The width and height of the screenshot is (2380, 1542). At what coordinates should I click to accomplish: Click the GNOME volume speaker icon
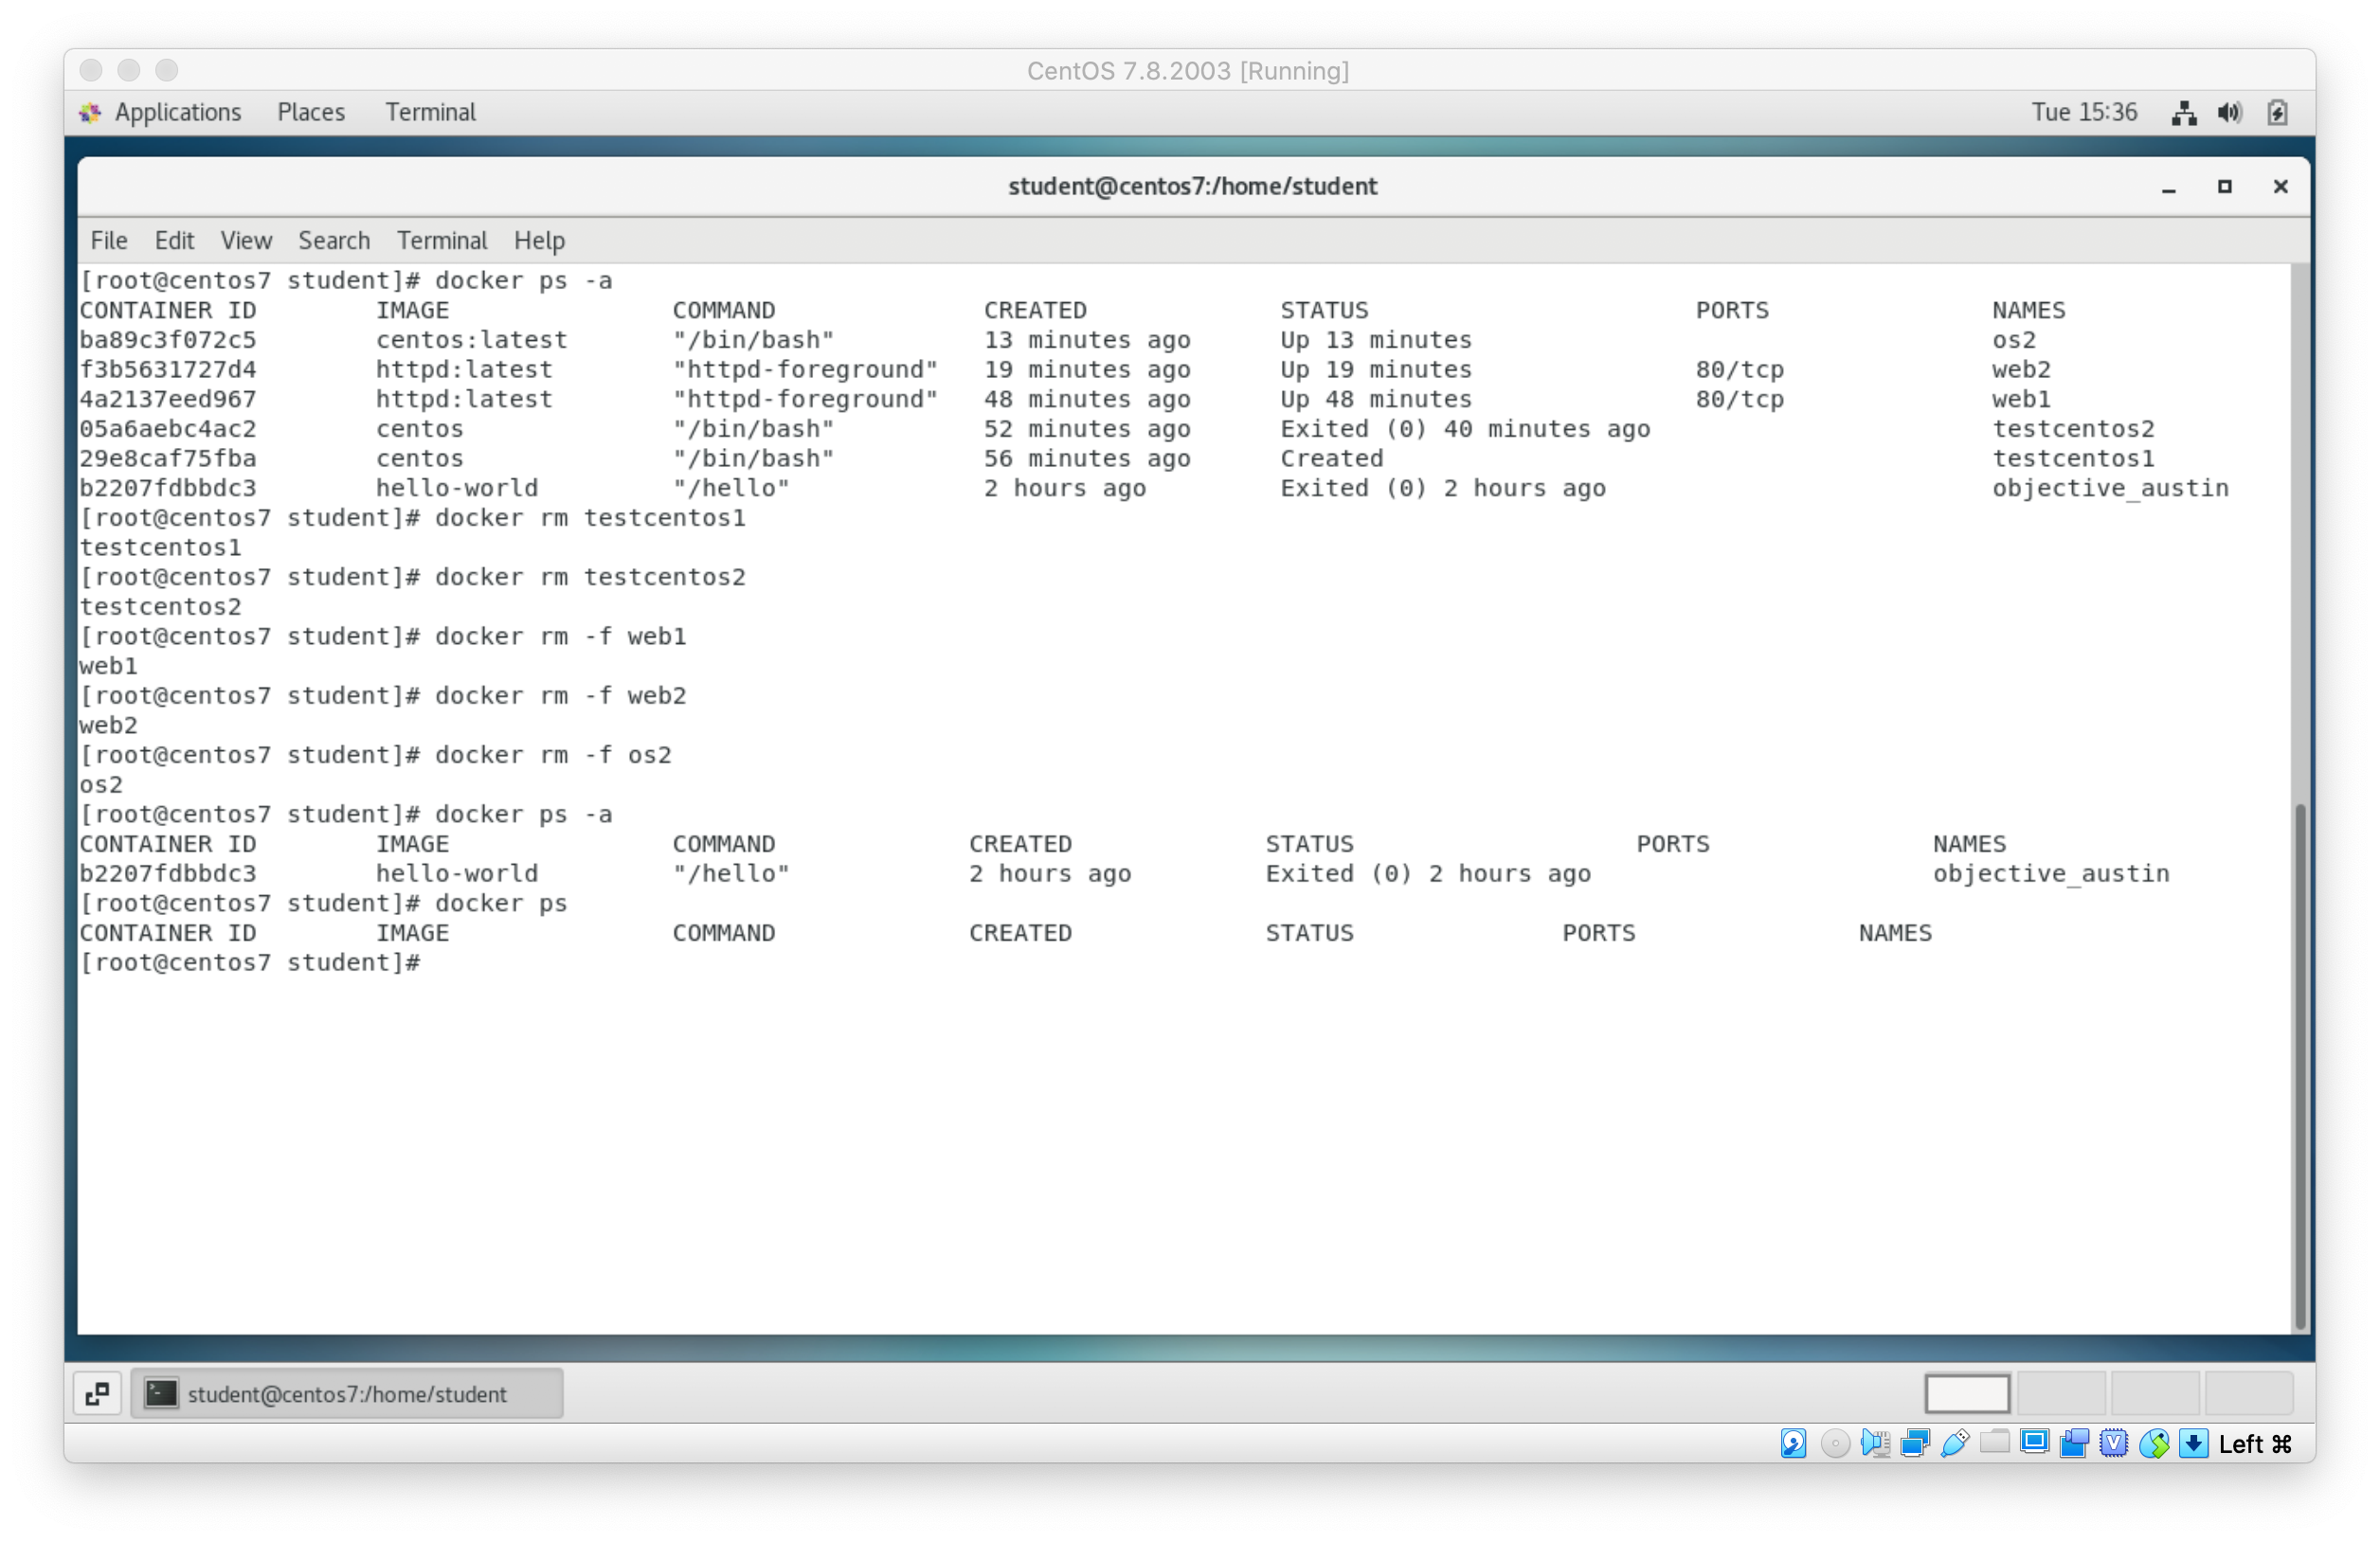[2229, 113]
